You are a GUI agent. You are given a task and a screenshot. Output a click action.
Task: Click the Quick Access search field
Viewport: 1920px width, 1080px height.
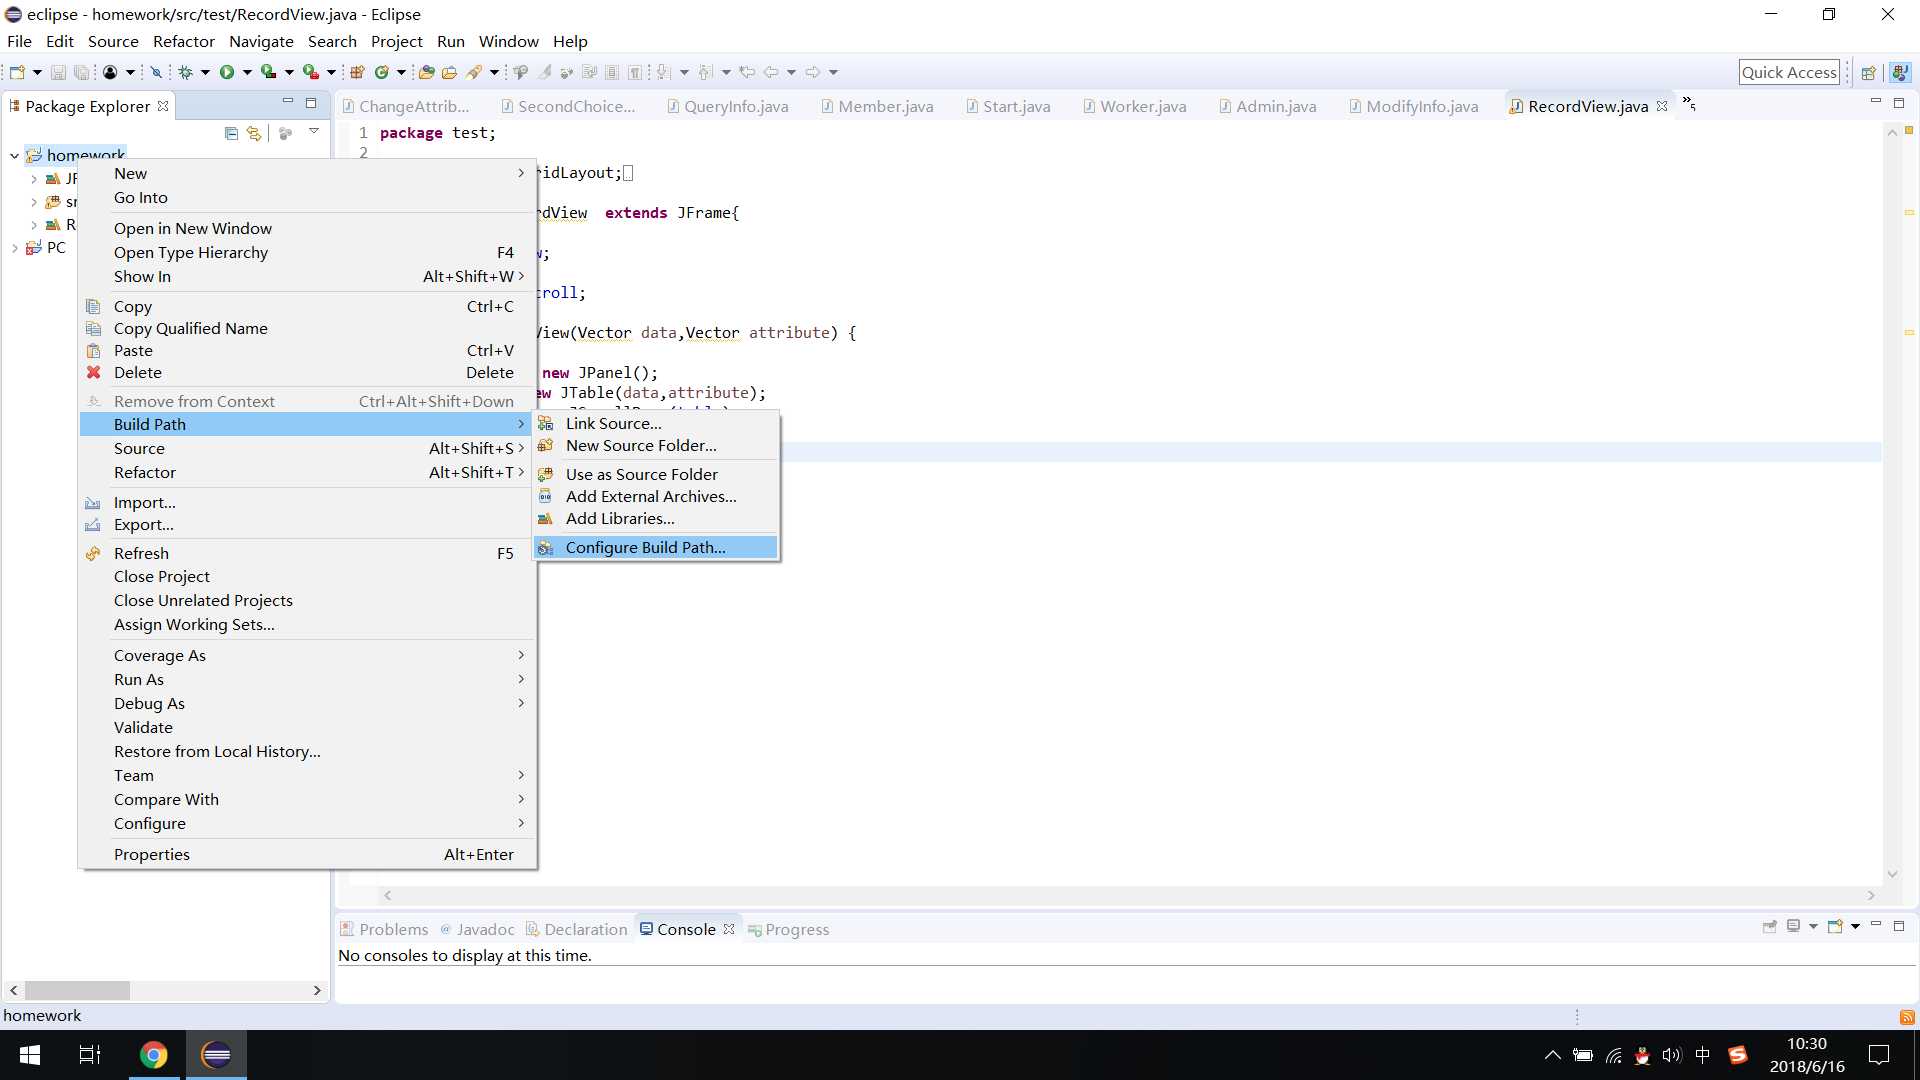tap(1789, 72)
